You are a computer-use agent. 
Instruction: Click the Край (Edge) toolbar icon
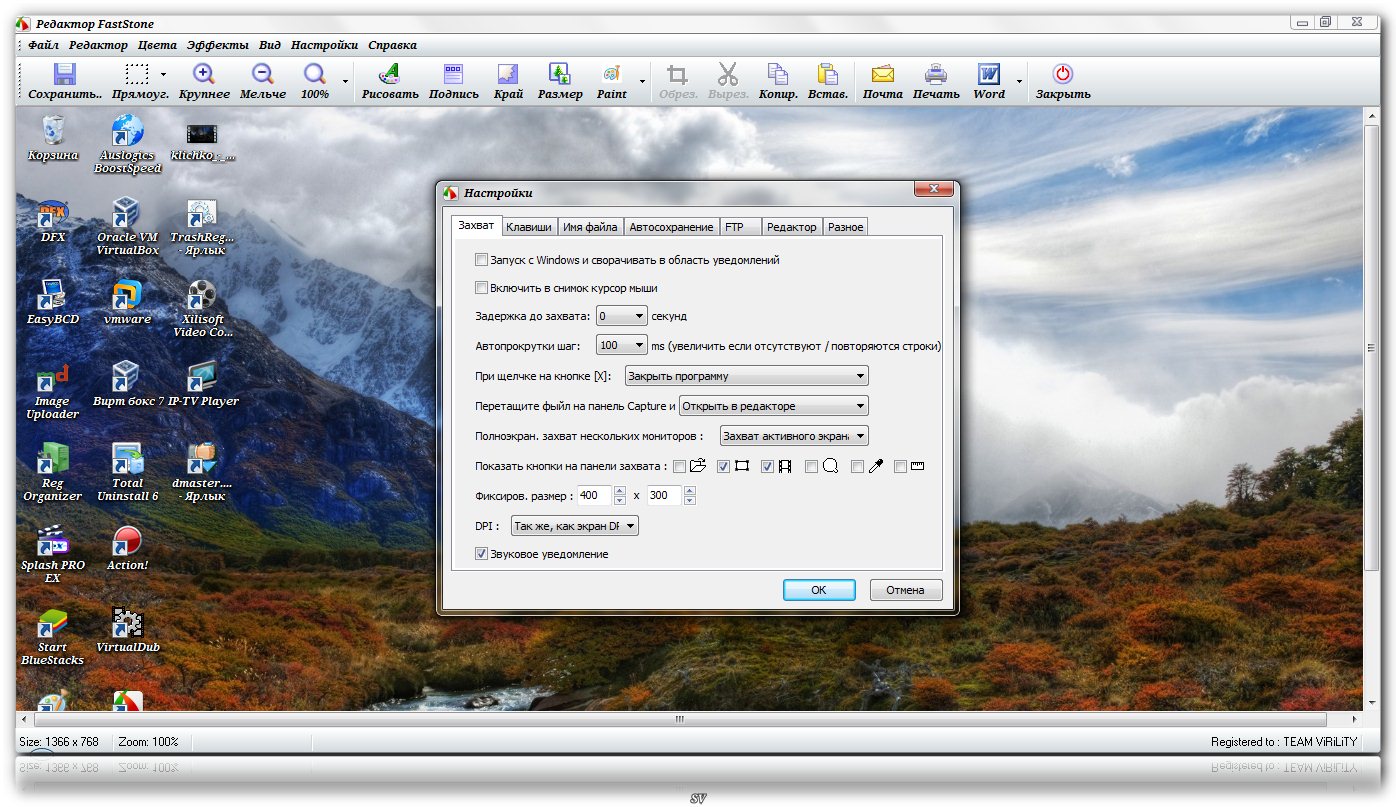[508, 75]
